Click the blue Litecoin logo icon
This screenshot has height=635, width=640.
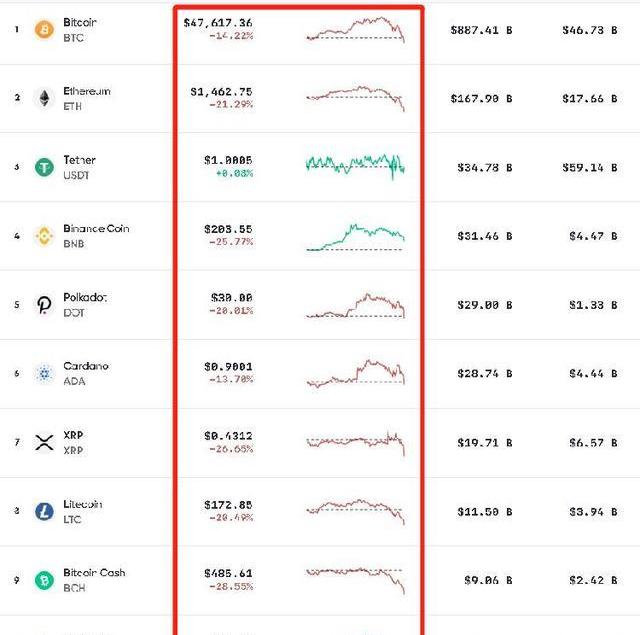point(44,511)
